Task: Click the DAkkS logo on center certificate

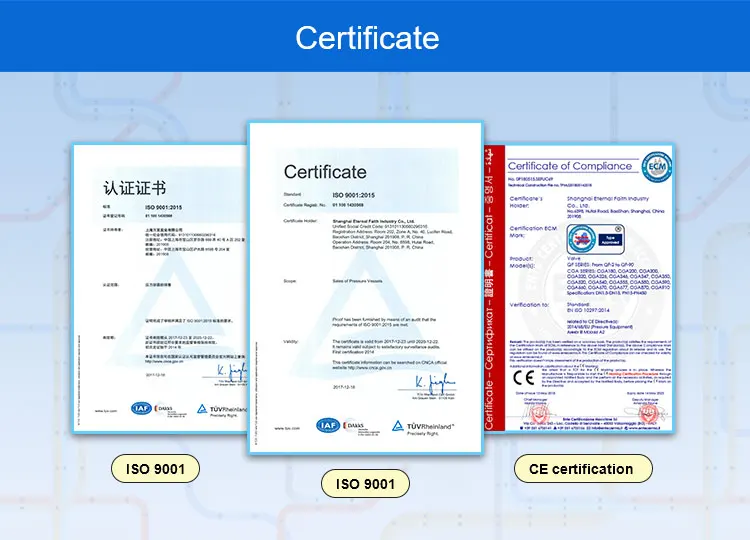Action: click(x=361, y=427)
